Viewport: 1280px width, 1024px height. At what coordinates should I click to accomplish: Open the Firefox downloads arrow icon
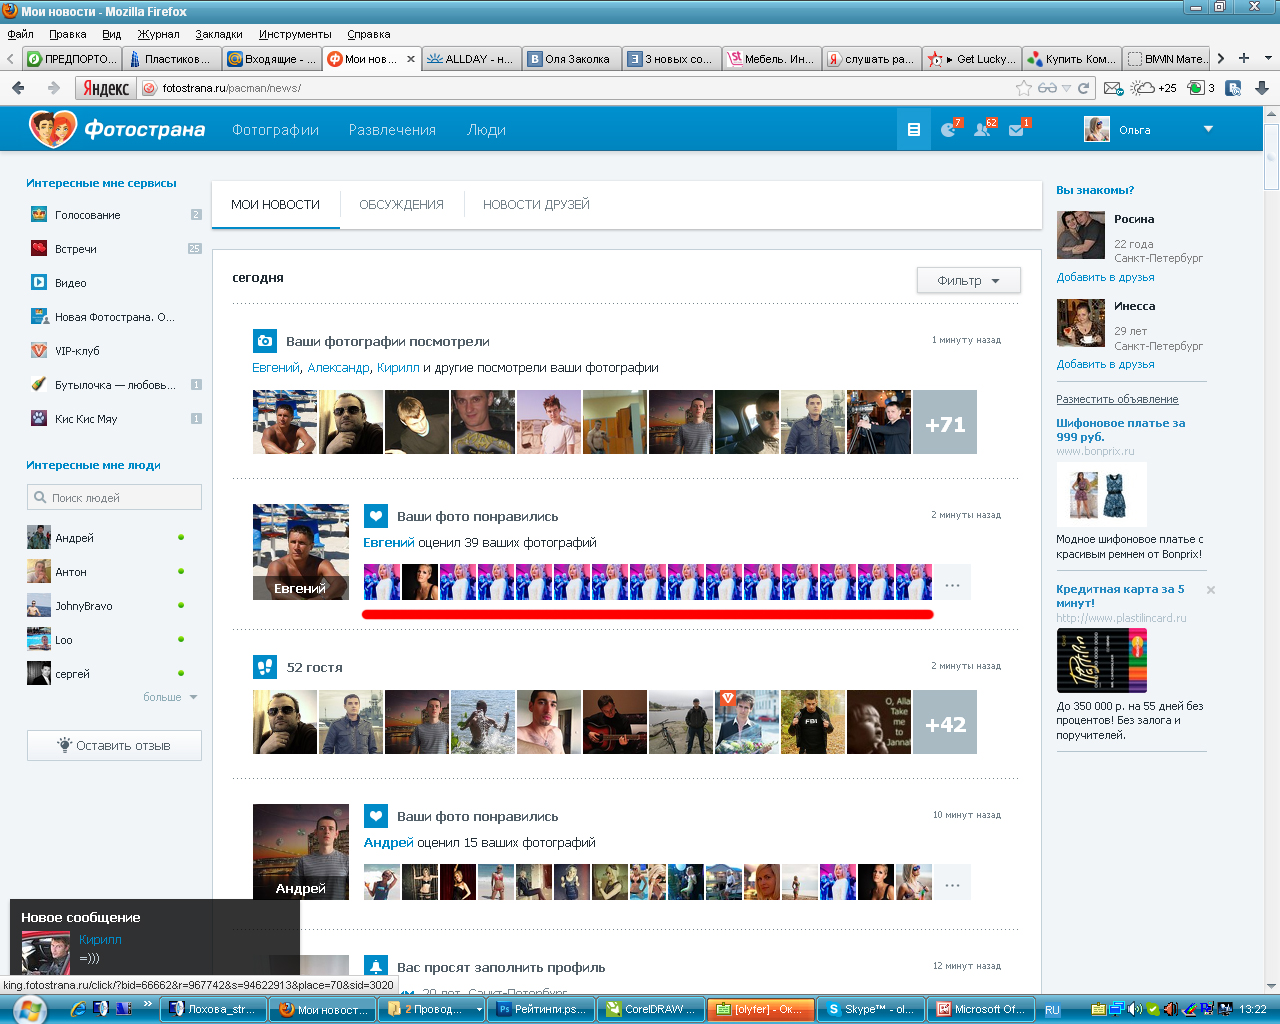click(1262, 88)
